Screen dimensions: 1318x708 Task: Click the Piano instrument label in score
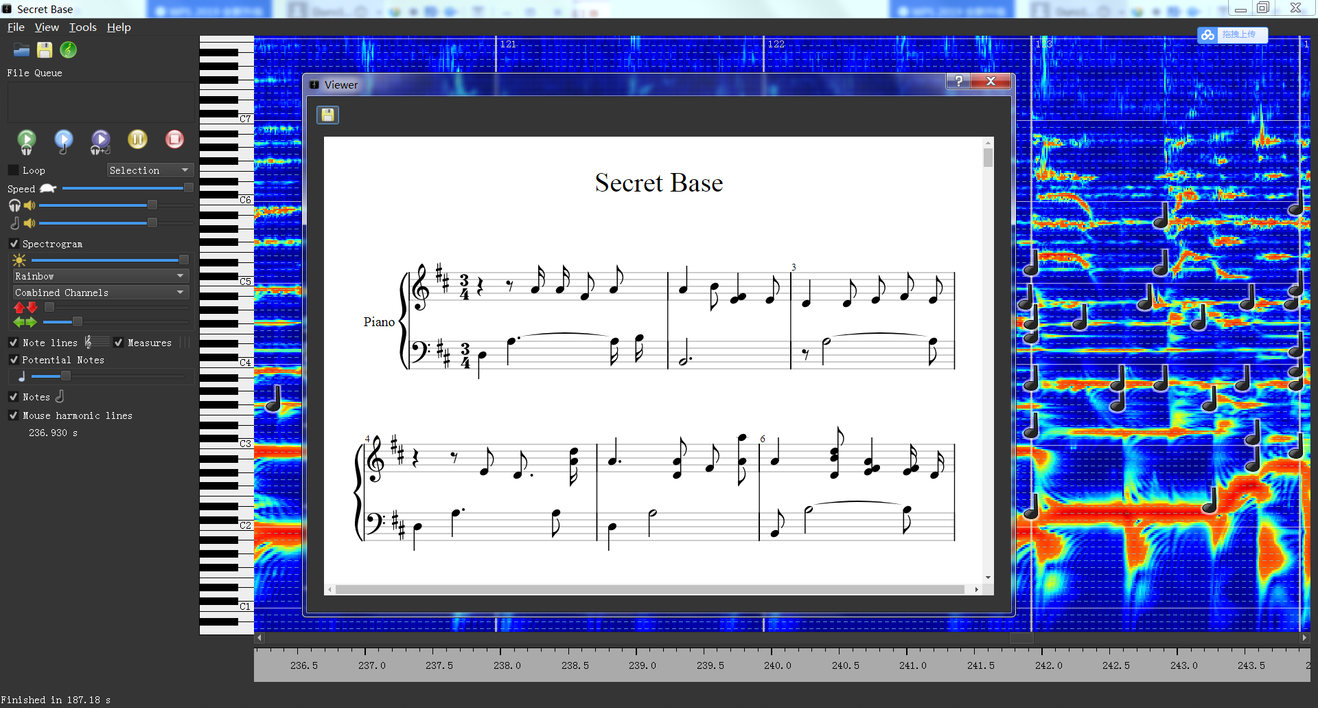click(379, 322)
